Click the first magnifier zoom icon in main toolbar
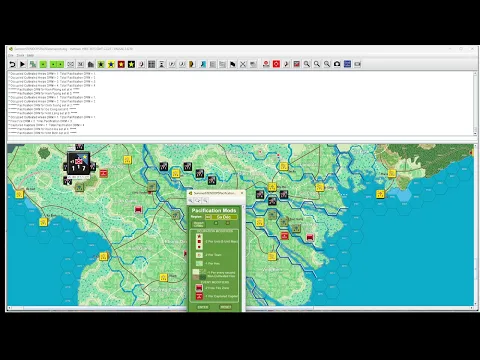Image resolution: width=480 pixels, height=360 pixels. coord(307,64)
